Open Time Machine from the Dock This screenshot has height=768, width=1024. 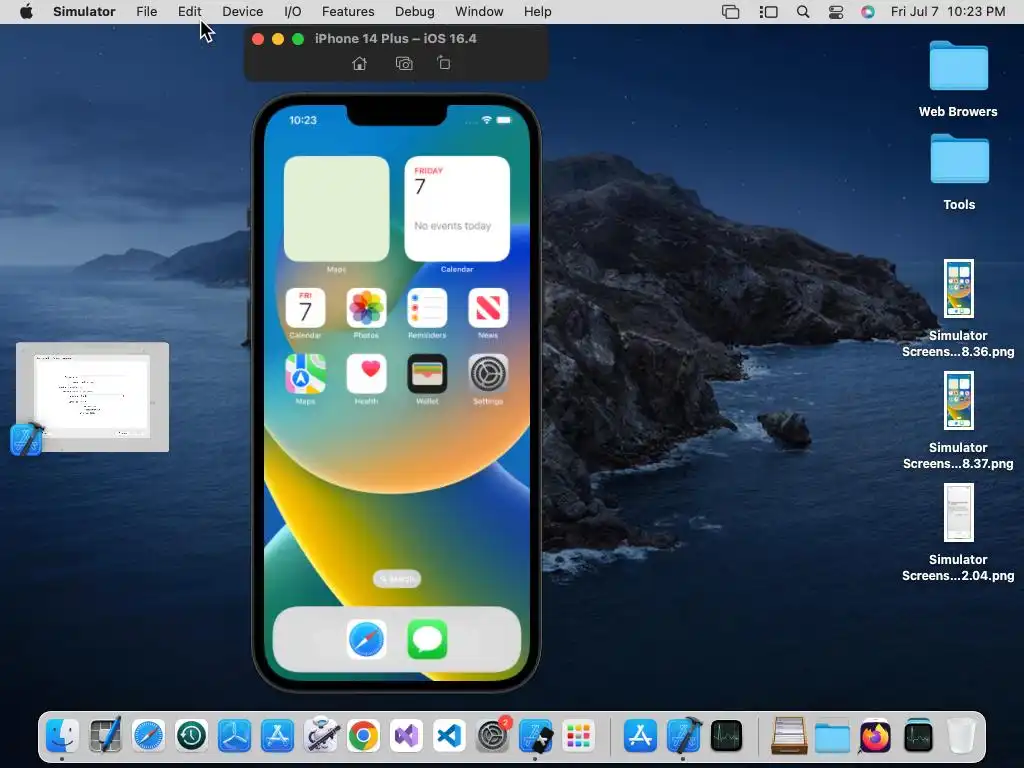(191, 736)
